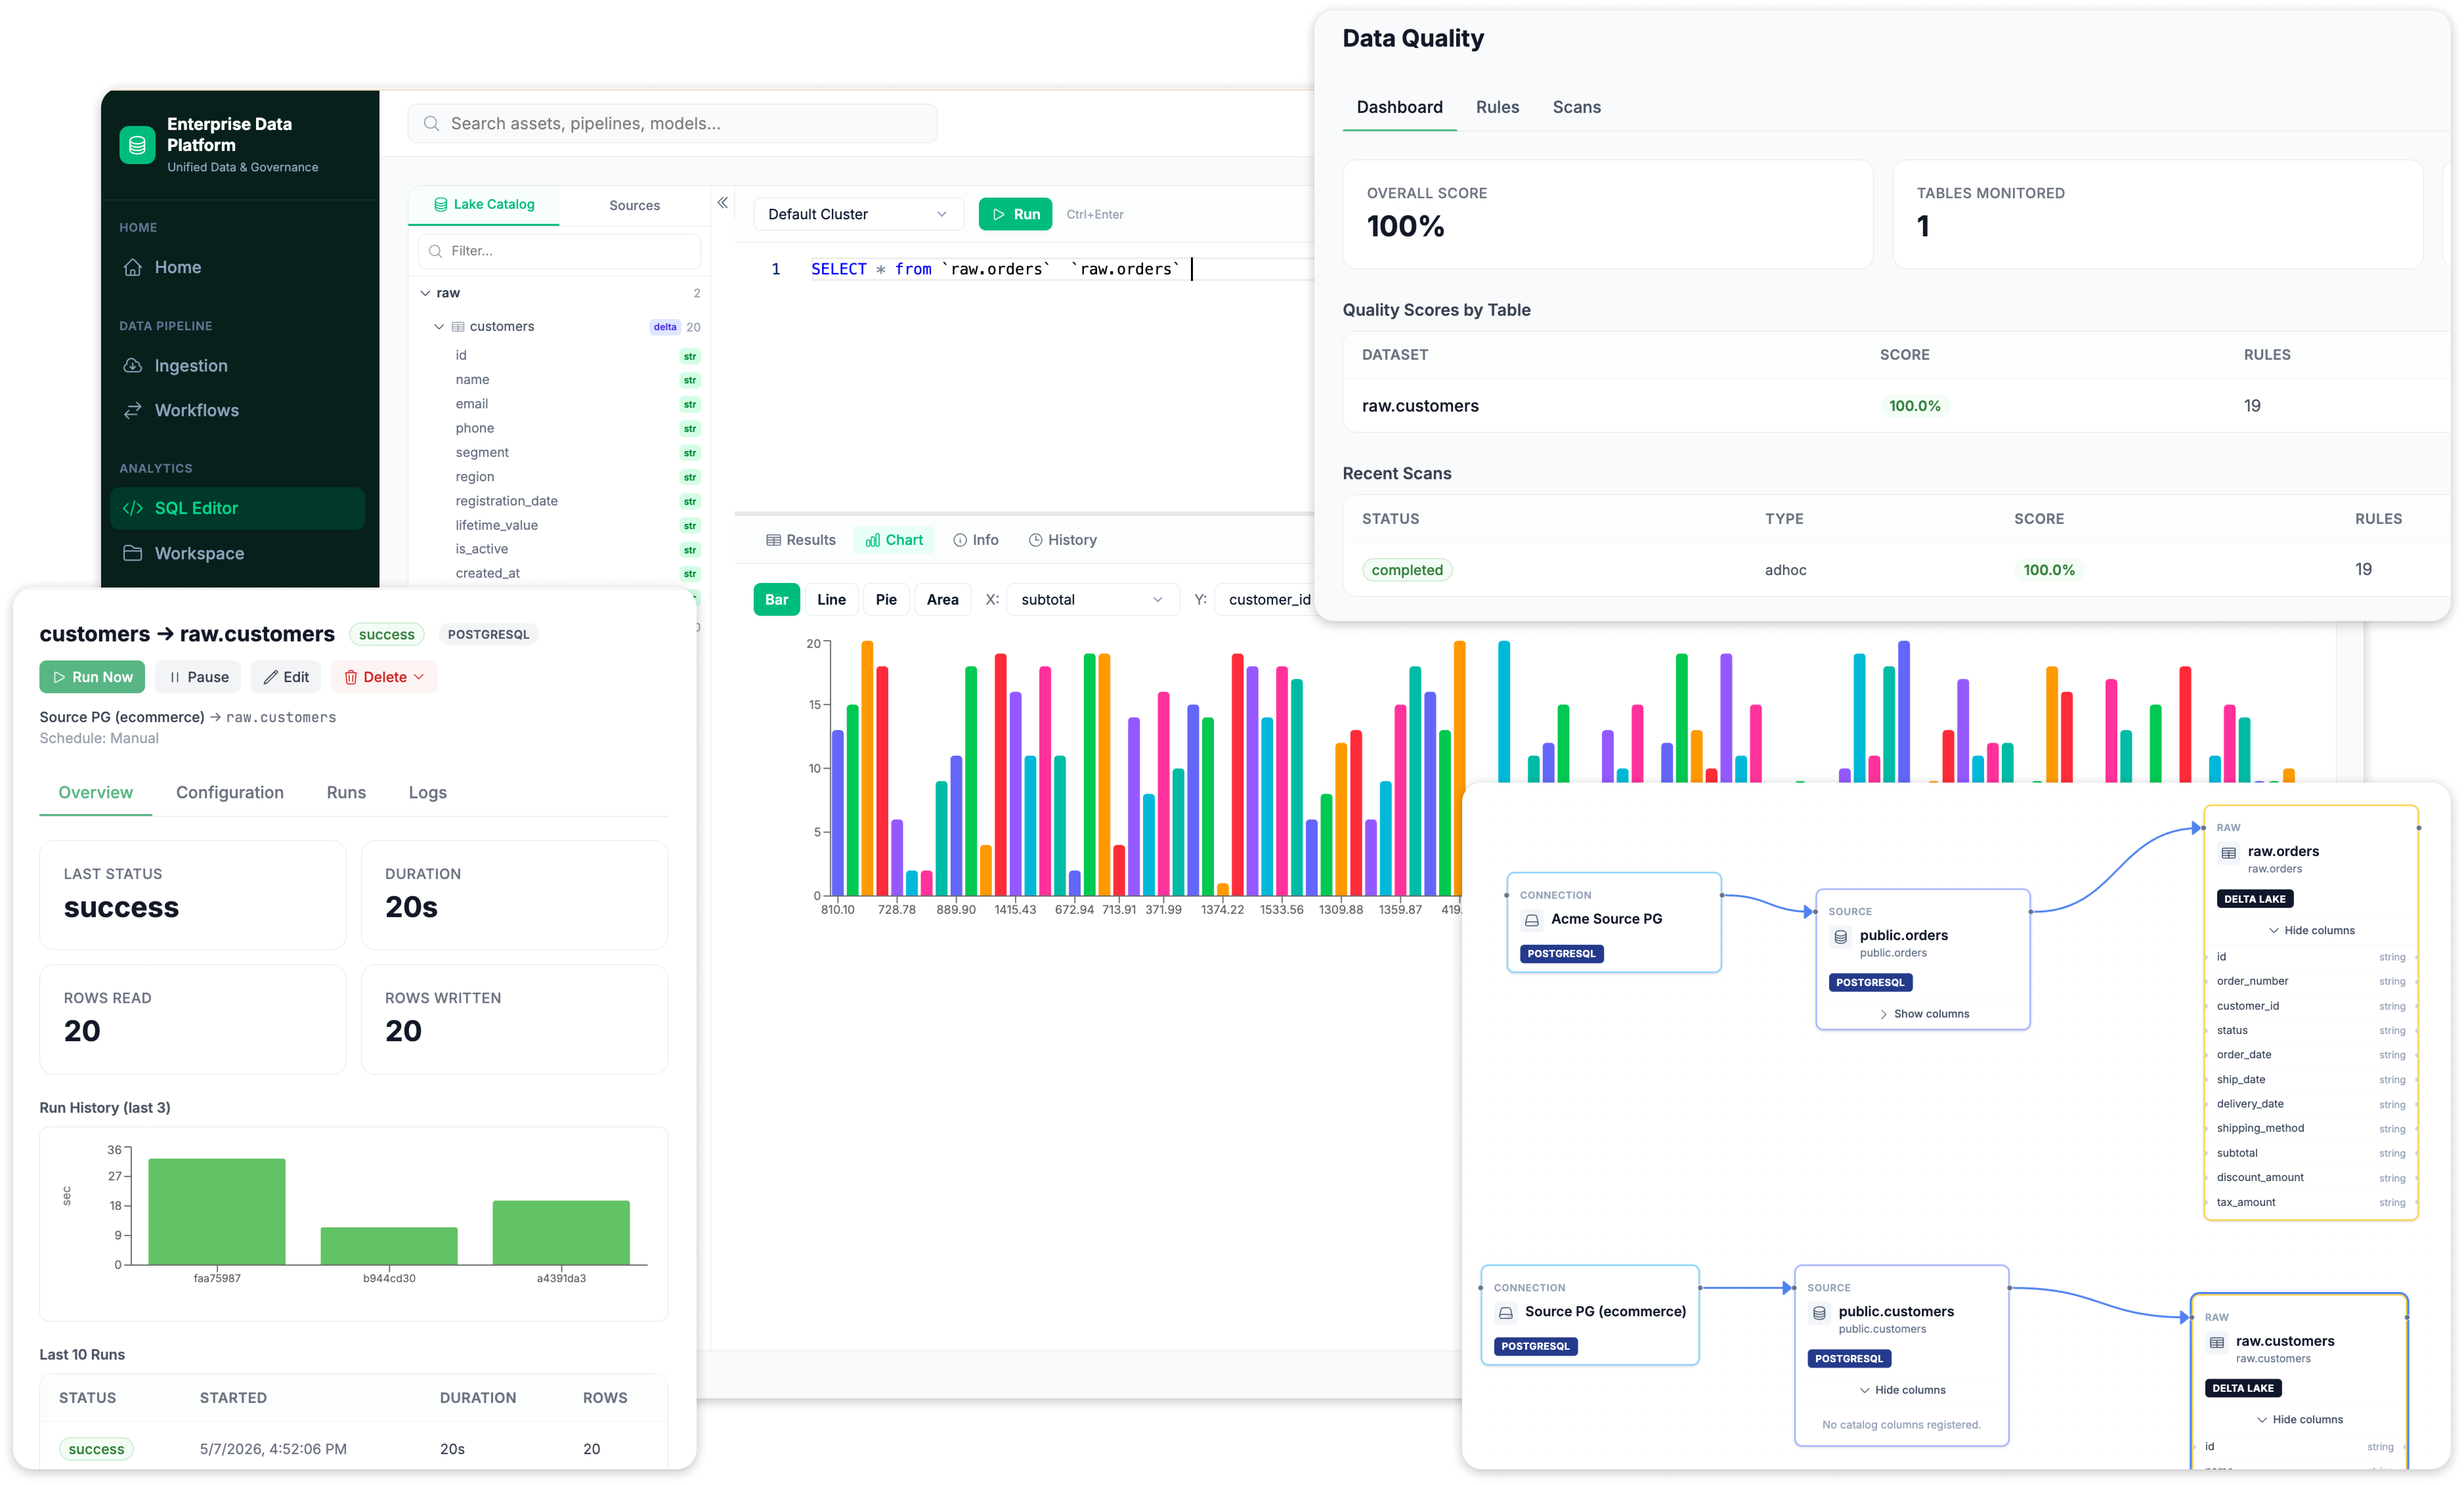Click the raw.orders table icon in lineage
The width and height of the screenshot is (2464, 1485).
[x=2228, y=853]
